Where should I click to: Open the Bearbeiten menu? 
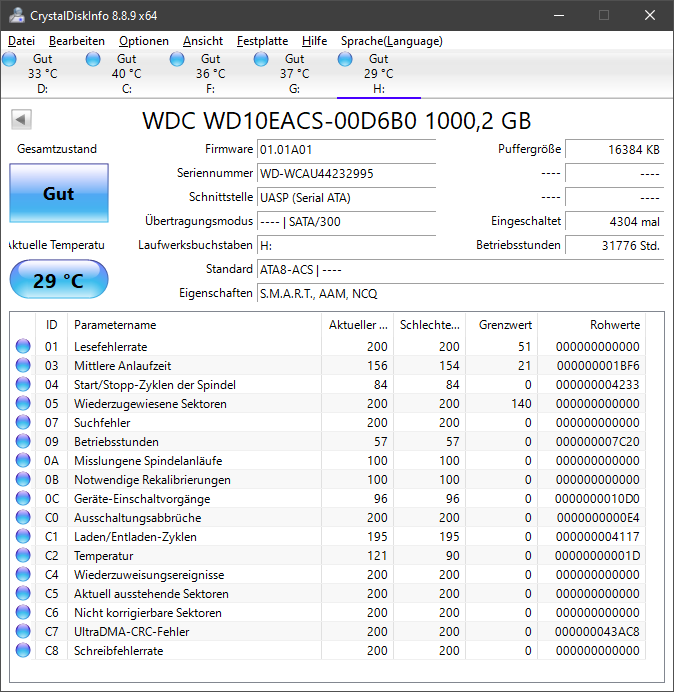tap(77, 41)
